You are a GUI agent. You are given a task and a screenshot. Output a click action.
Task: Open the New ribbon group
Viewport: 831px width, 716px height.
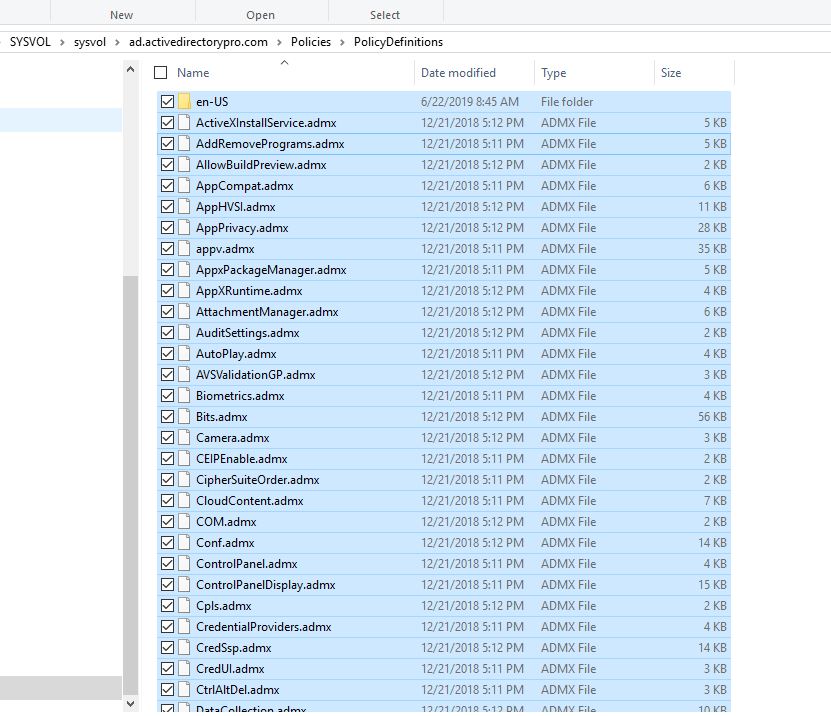121,15
